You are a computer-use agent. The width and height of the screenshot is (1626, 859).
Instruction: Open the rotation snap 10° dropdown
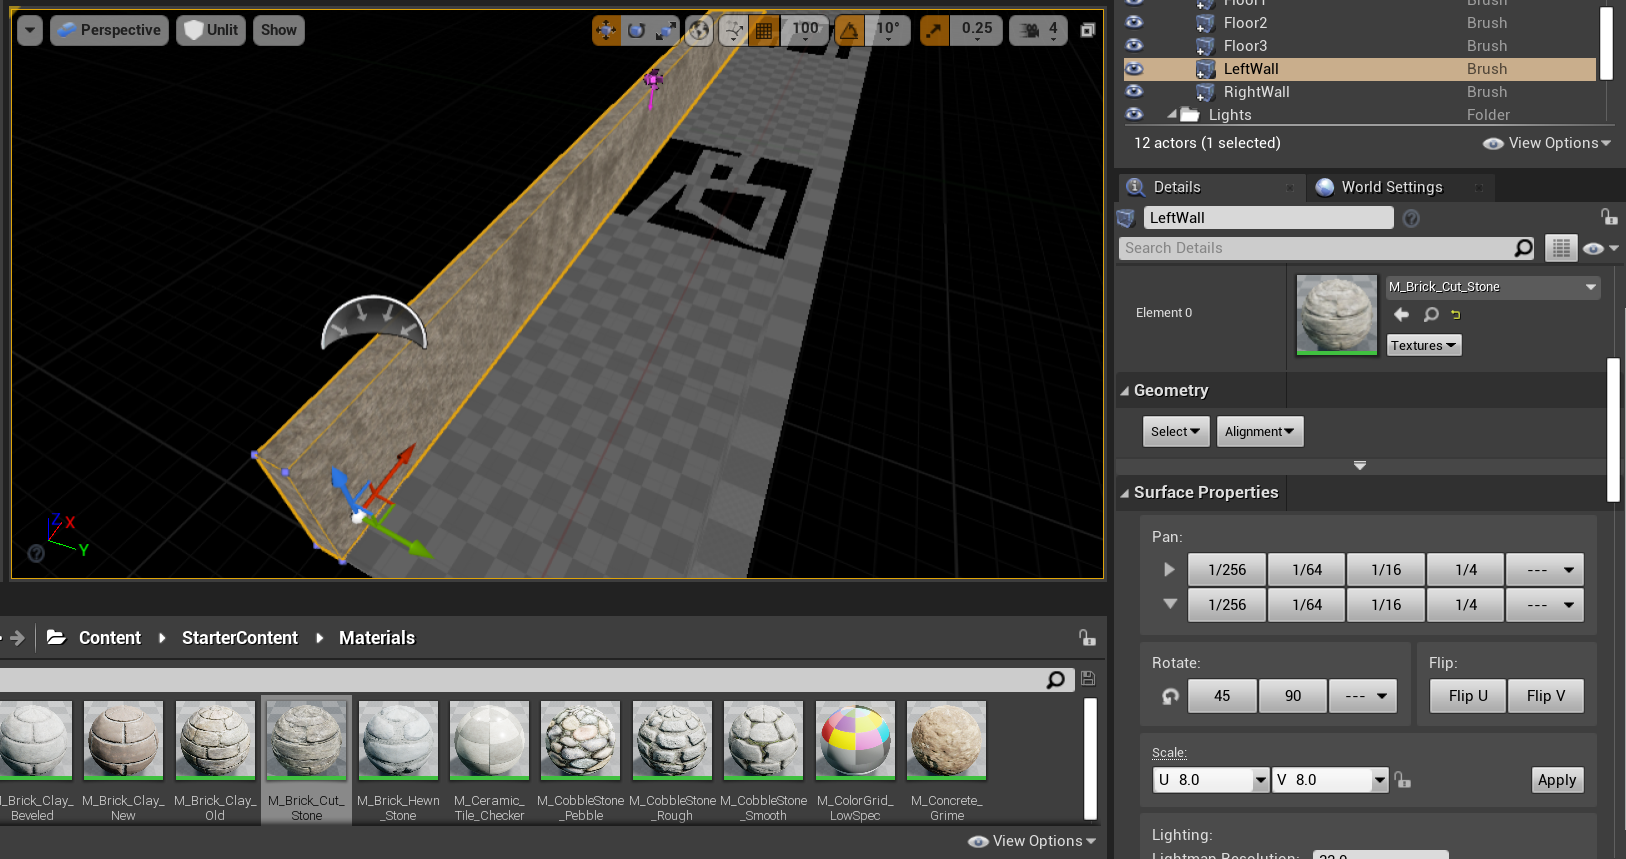click(888, 30)
